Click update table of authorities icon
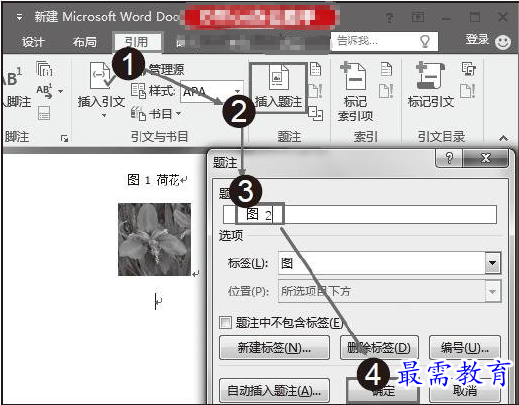The image size is (519, 405). [468, 91]
